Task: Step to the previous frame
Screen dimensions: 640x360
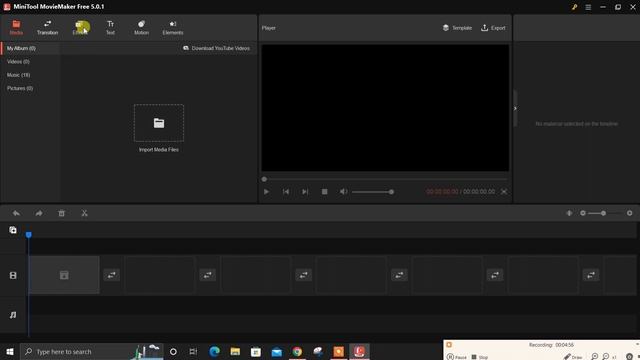Action: (x=286, y=191)
